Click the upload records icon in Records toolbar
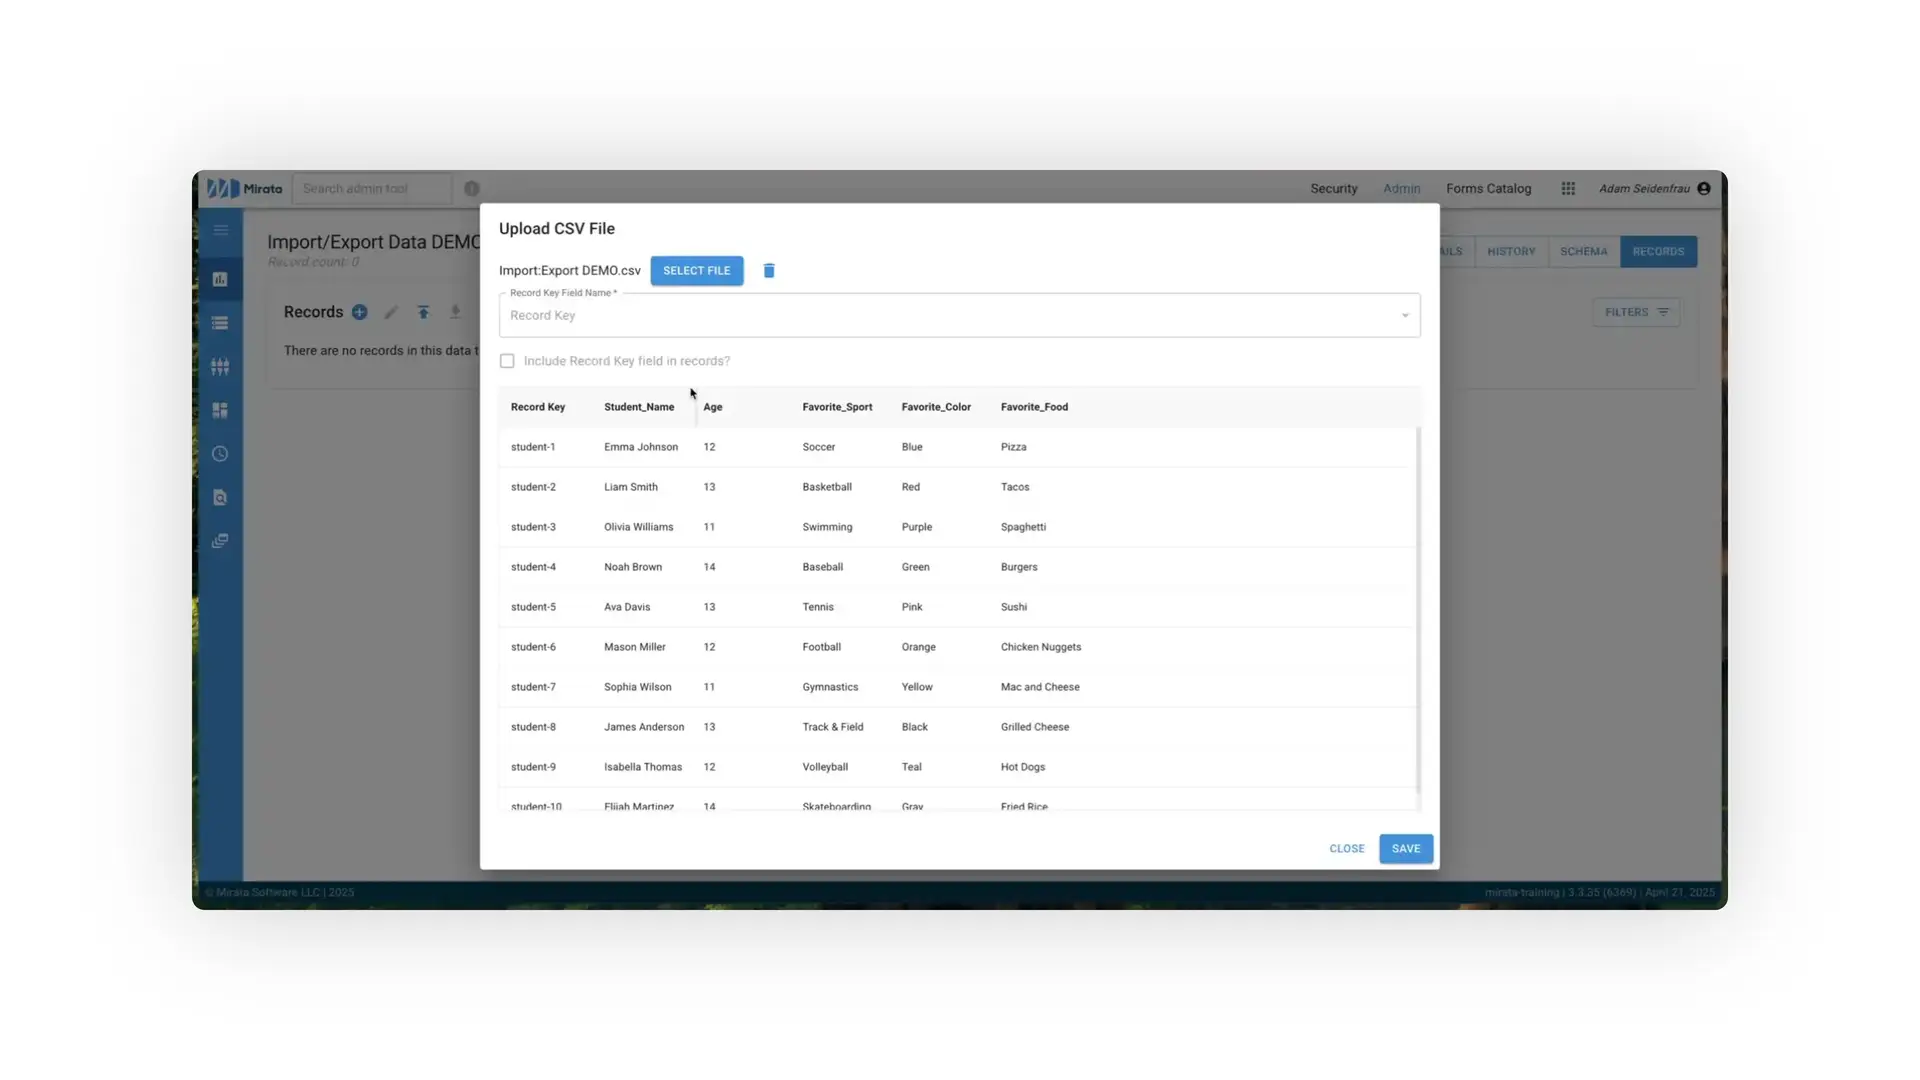Image resolution: width=1920 pixels, height=1080 pixels. tap(424, 312)
